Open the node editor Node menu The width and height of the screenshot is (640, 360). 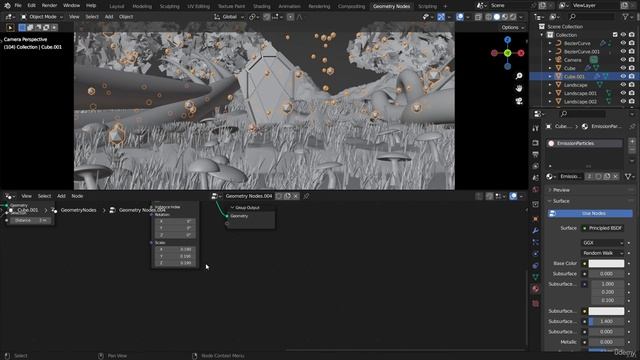click(77, 196)
